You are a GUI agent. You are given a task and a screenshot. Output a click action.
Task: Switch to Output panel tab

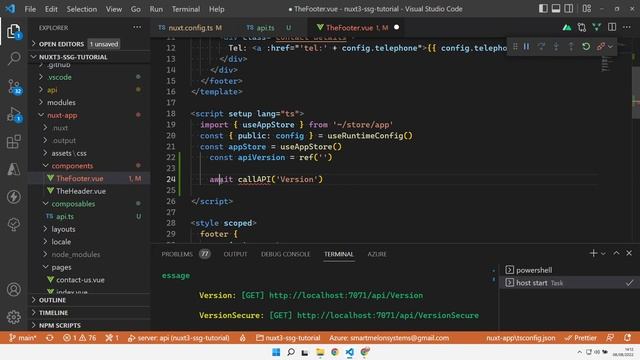tap(235, 254)
